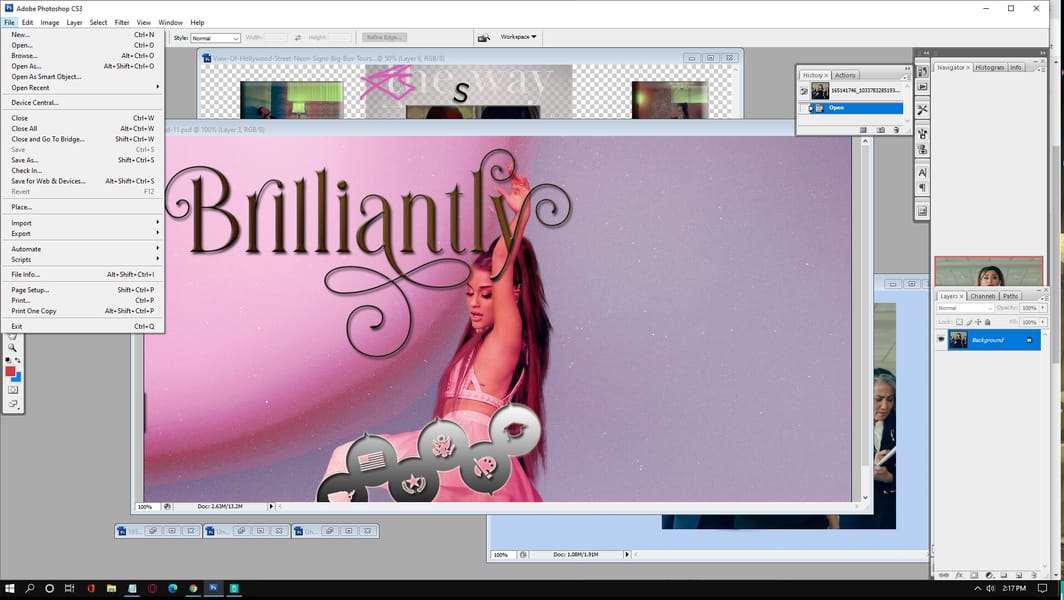Image resolution: width=1064 pixels, height=600 pixels.
Task: Click the swap width and height icon
Action: pos(298,37)
